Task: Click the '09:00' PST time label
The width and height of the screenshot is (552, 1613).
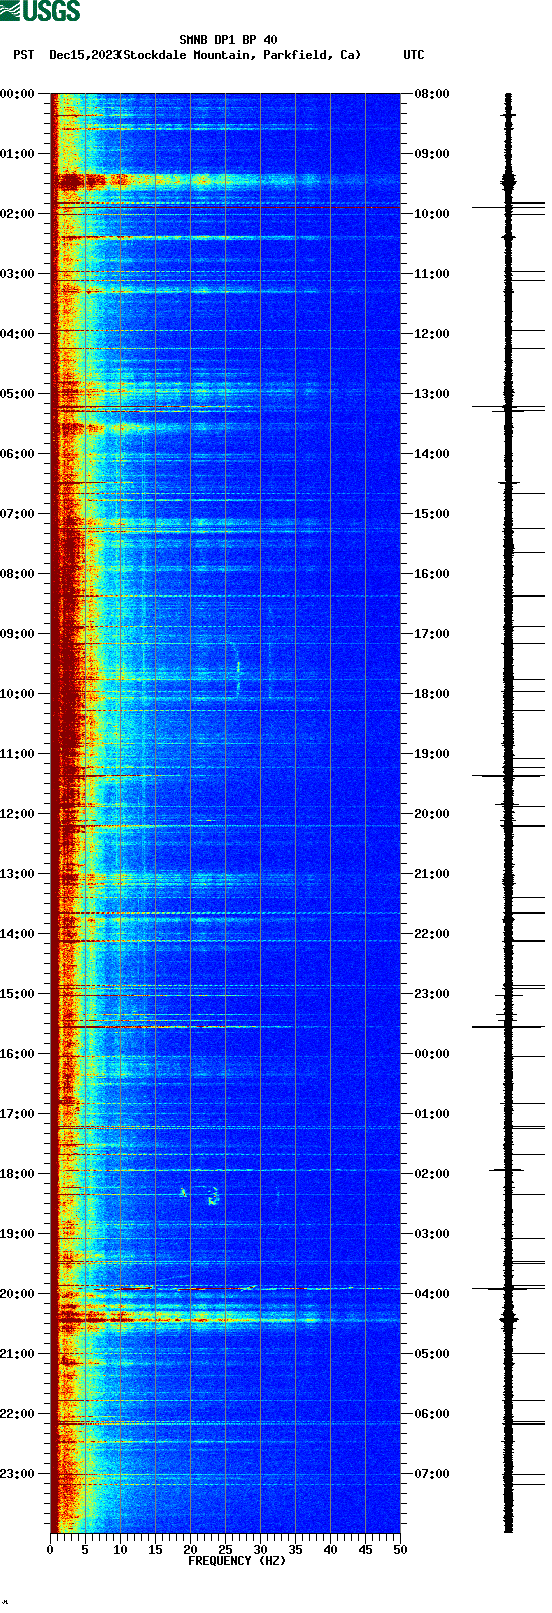Action: pyautogui.click(x=17, y=634)
